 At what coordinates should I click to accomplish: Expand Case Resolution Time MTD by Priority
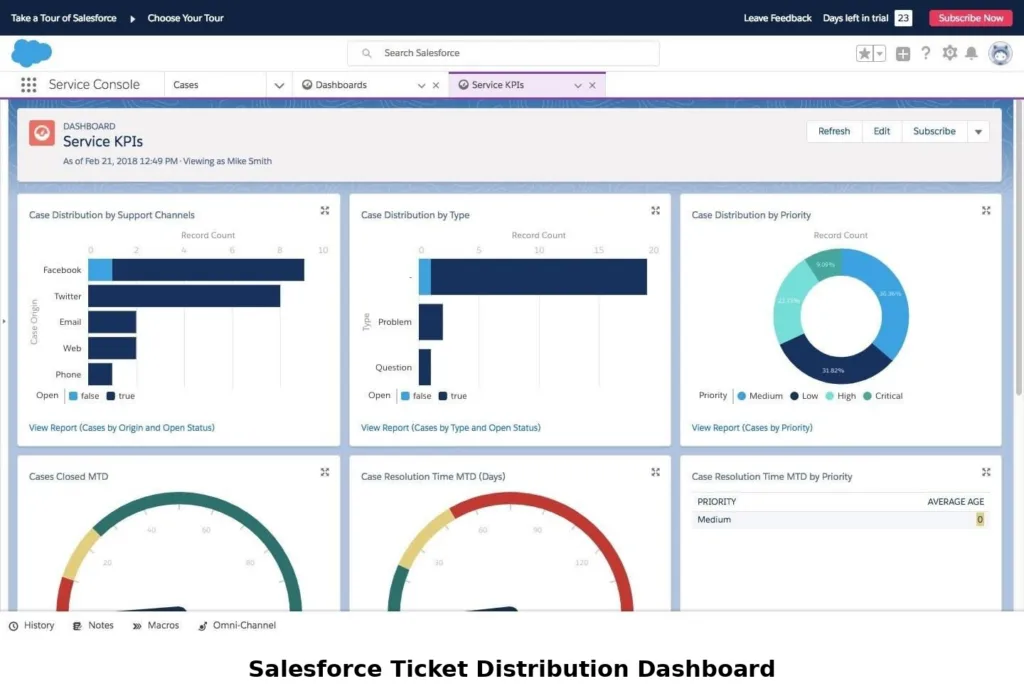pos(986,472)
